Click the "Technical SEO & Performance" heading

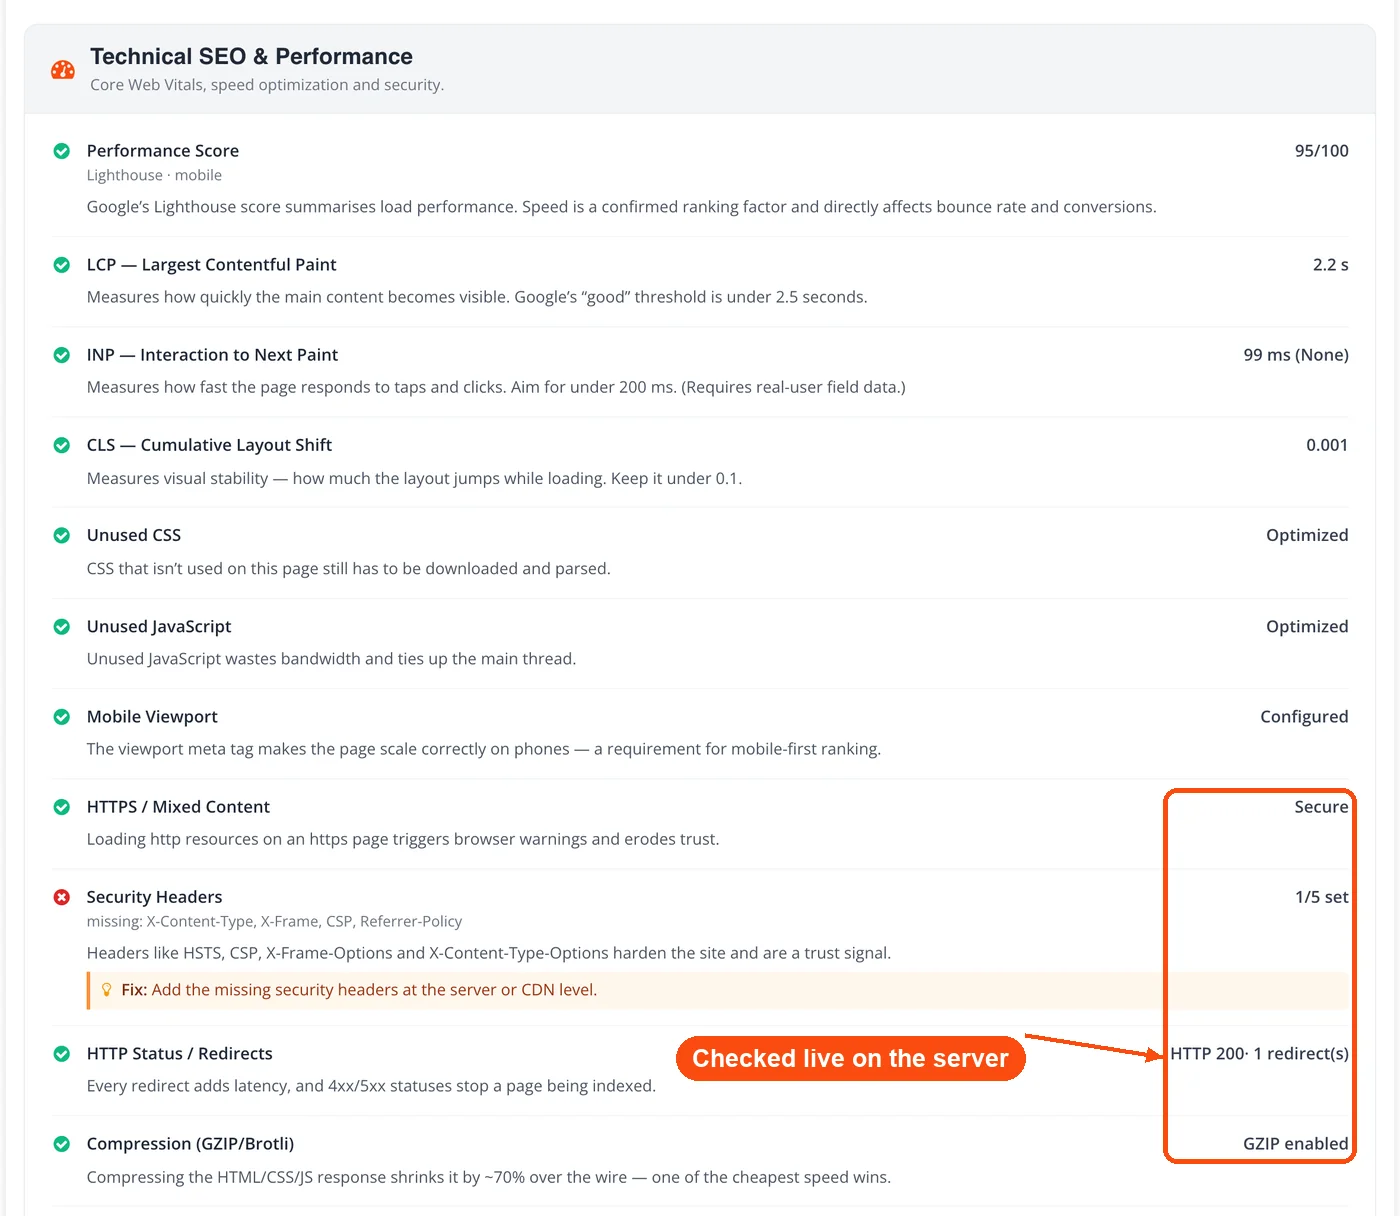251,56
